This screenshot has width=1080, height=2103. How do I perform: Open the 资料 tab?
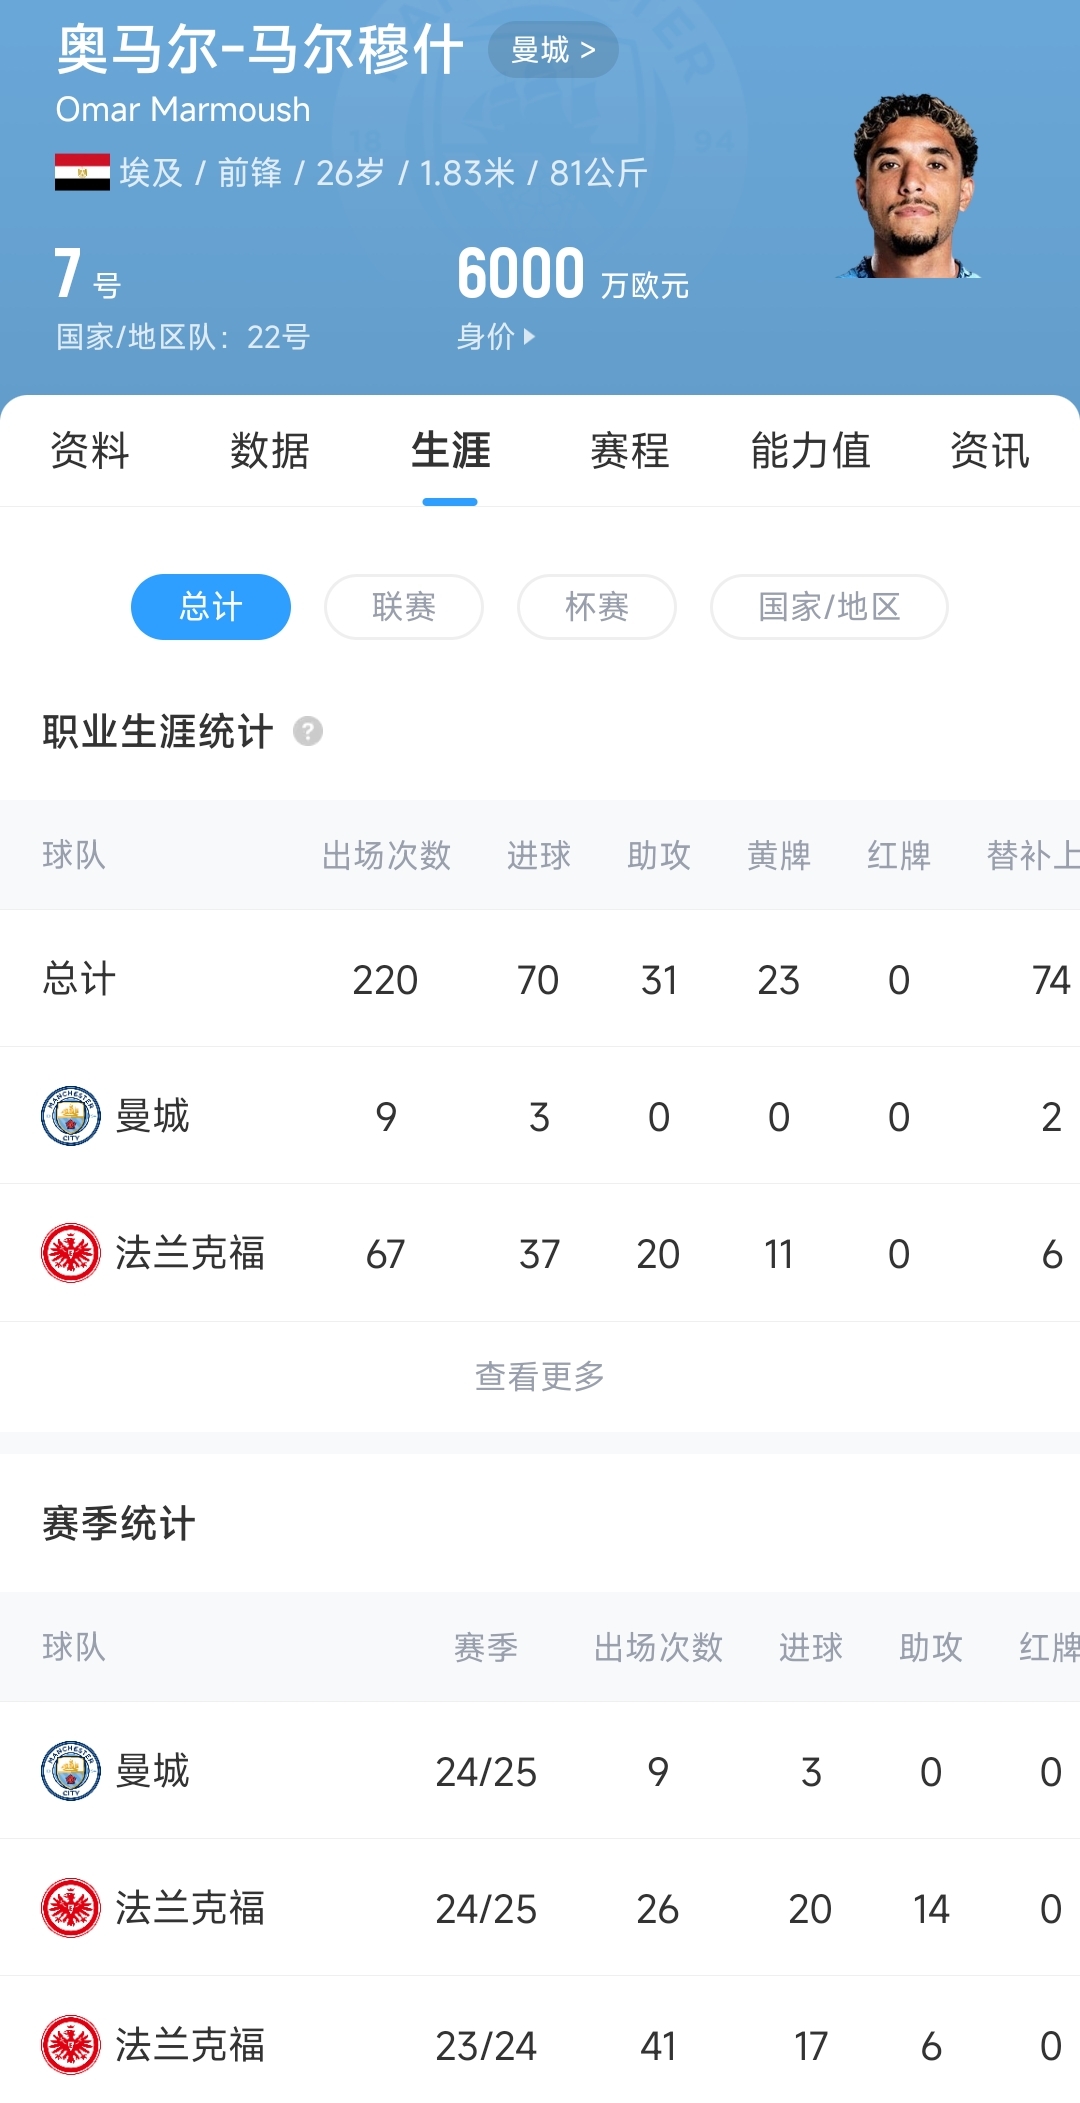[90, 451]
